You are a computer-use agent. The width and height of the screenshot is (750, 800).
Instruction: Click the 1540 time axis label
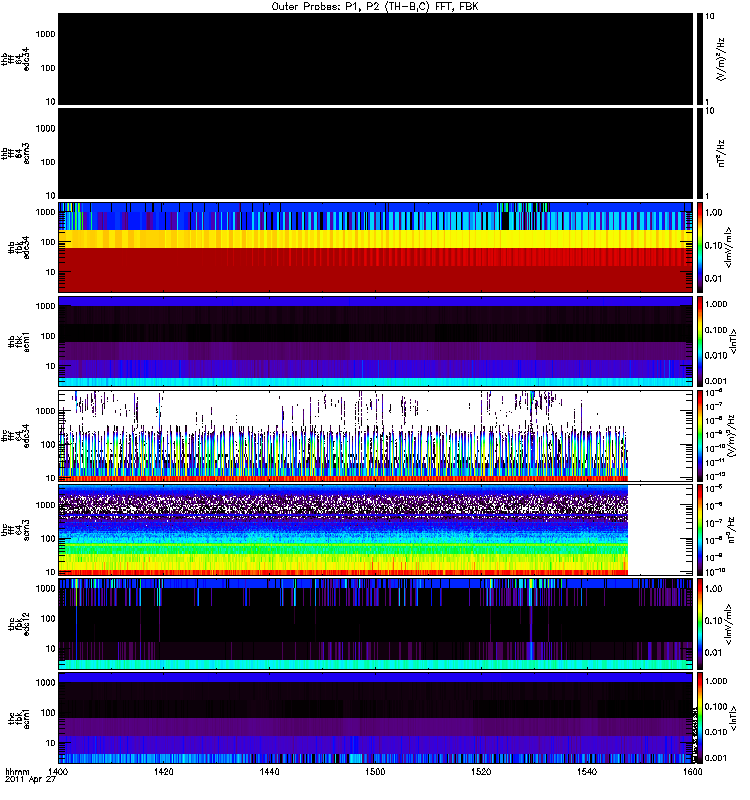[x=587, y=771]
